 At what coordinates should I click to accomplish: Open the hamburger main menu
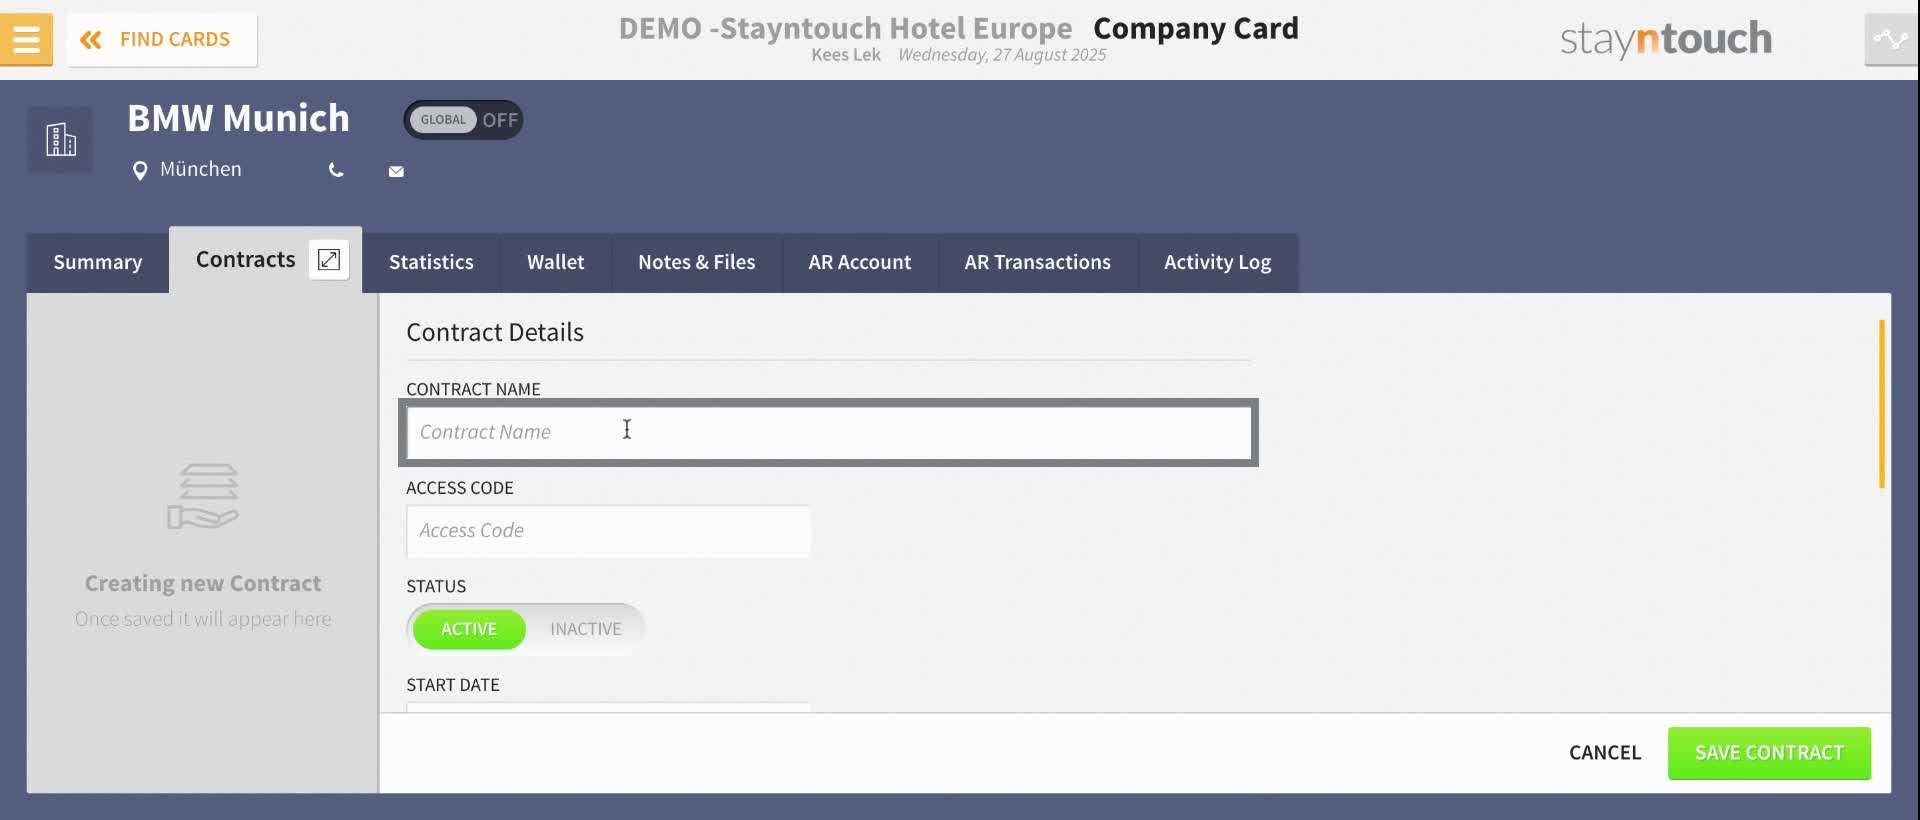click(x=26, y=39)
